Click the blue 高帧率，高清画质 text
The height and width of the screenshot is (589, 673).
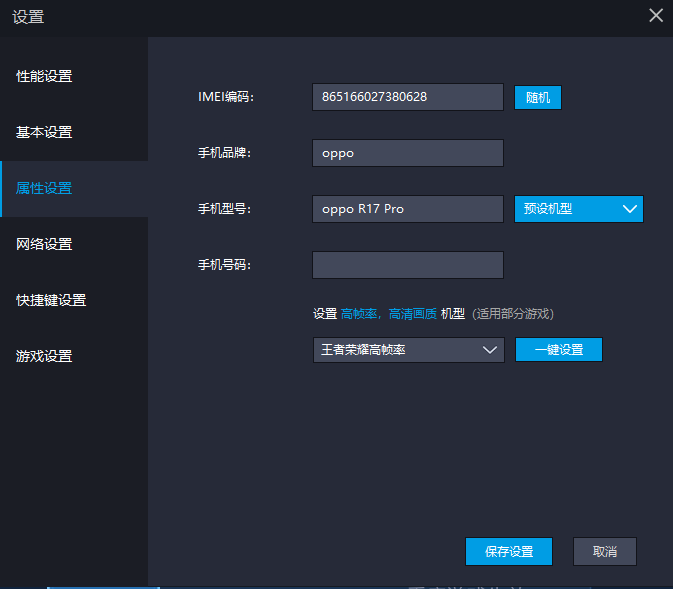pos(388,314)
